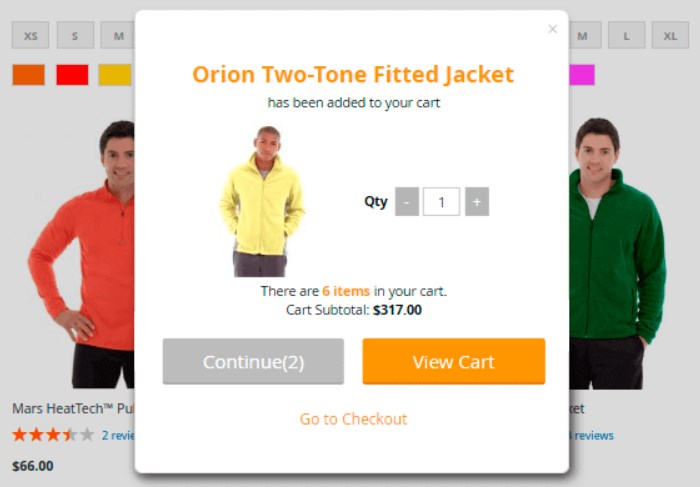Pick the red color swatch
The image size is (700, 487).
click(x=72, y=75)
